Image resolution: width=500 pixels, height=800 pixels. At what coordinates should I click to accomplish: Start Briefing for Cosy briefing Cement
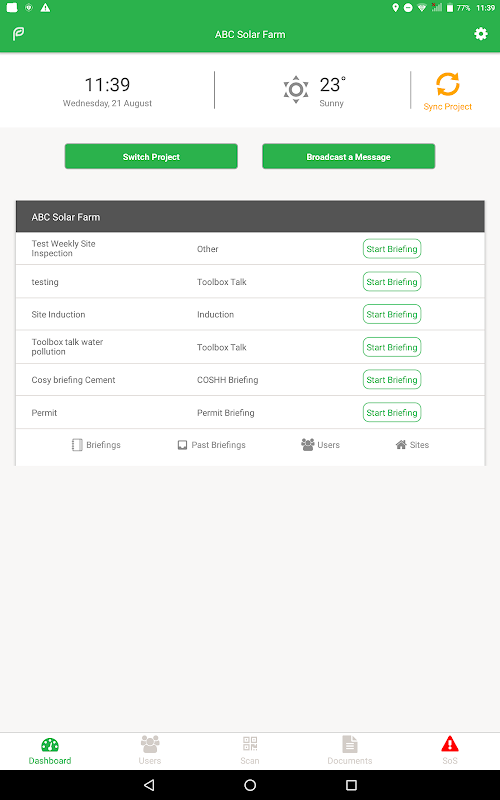click(392, 380)
